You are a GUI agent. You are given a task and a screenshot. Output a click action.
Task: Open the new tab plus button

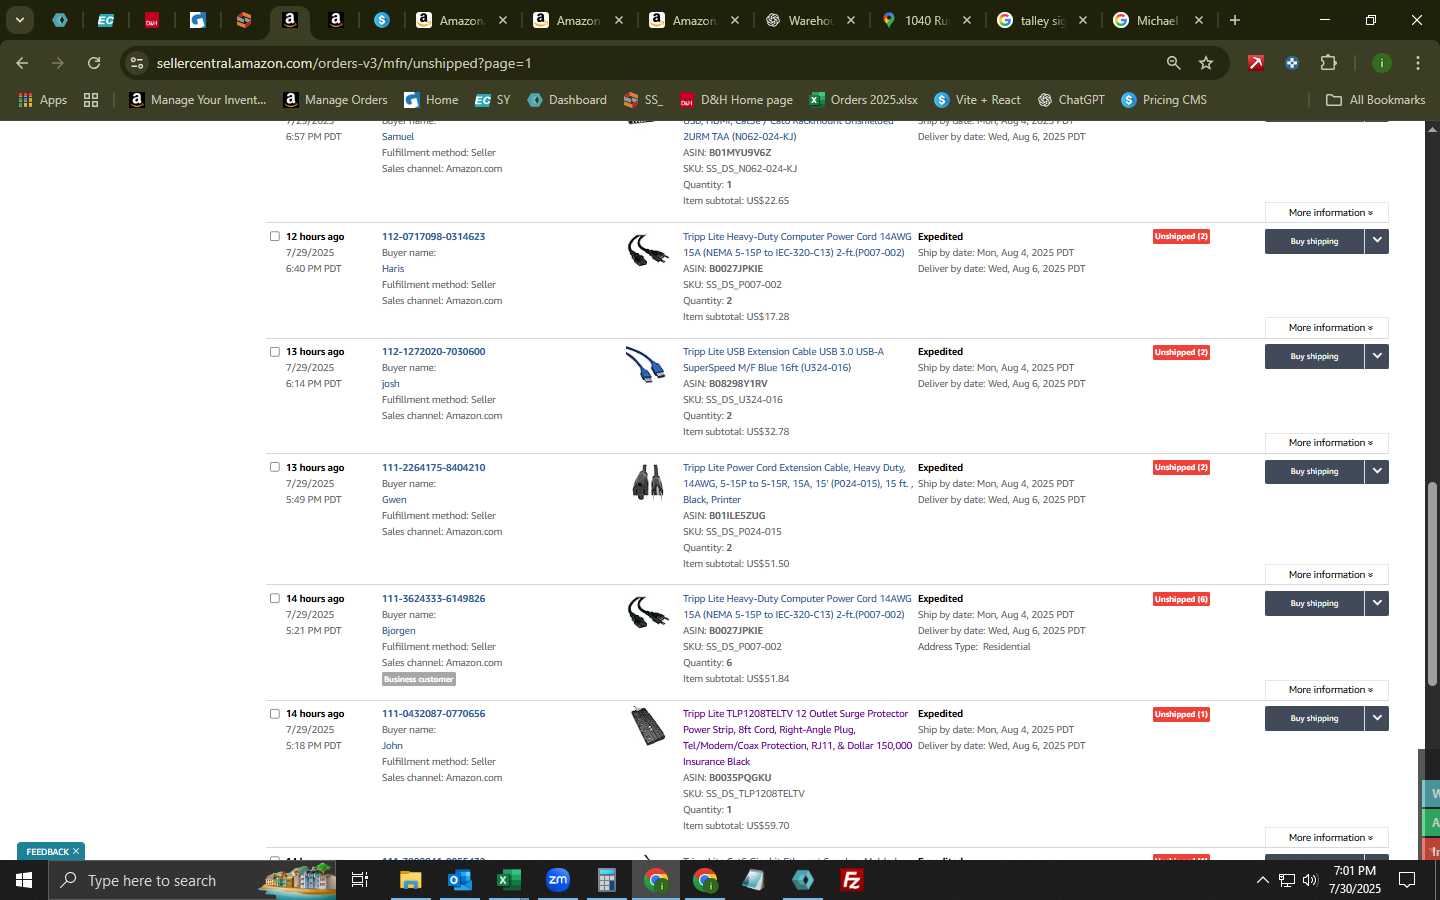[1234, 20]
